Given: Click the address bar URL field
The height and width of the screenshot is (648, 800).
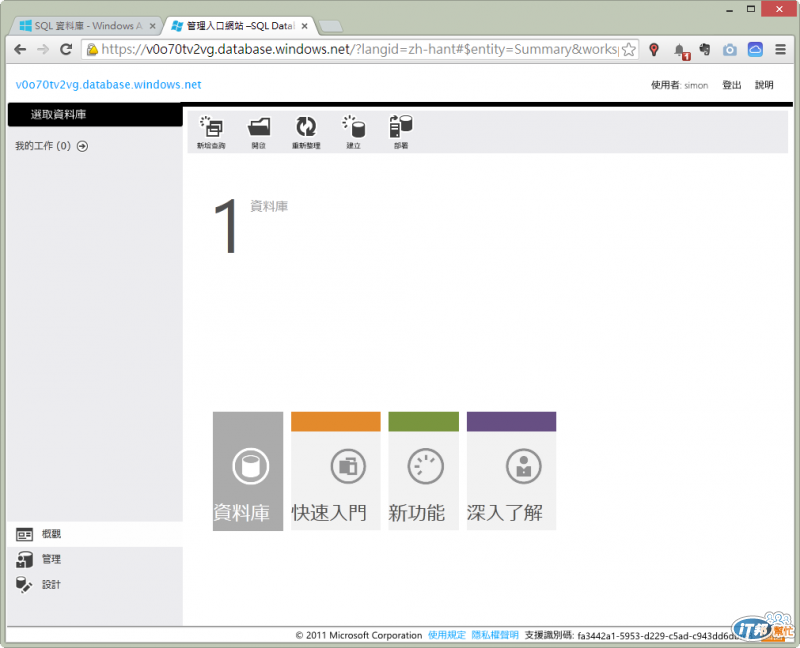Looking at the screenshot, I should [x=360, y=49].
